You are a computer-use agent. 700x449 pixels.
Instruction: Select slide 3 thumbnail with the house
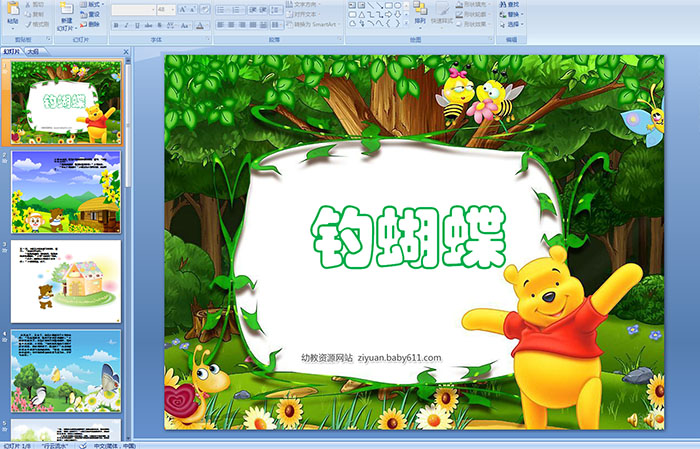66,280
